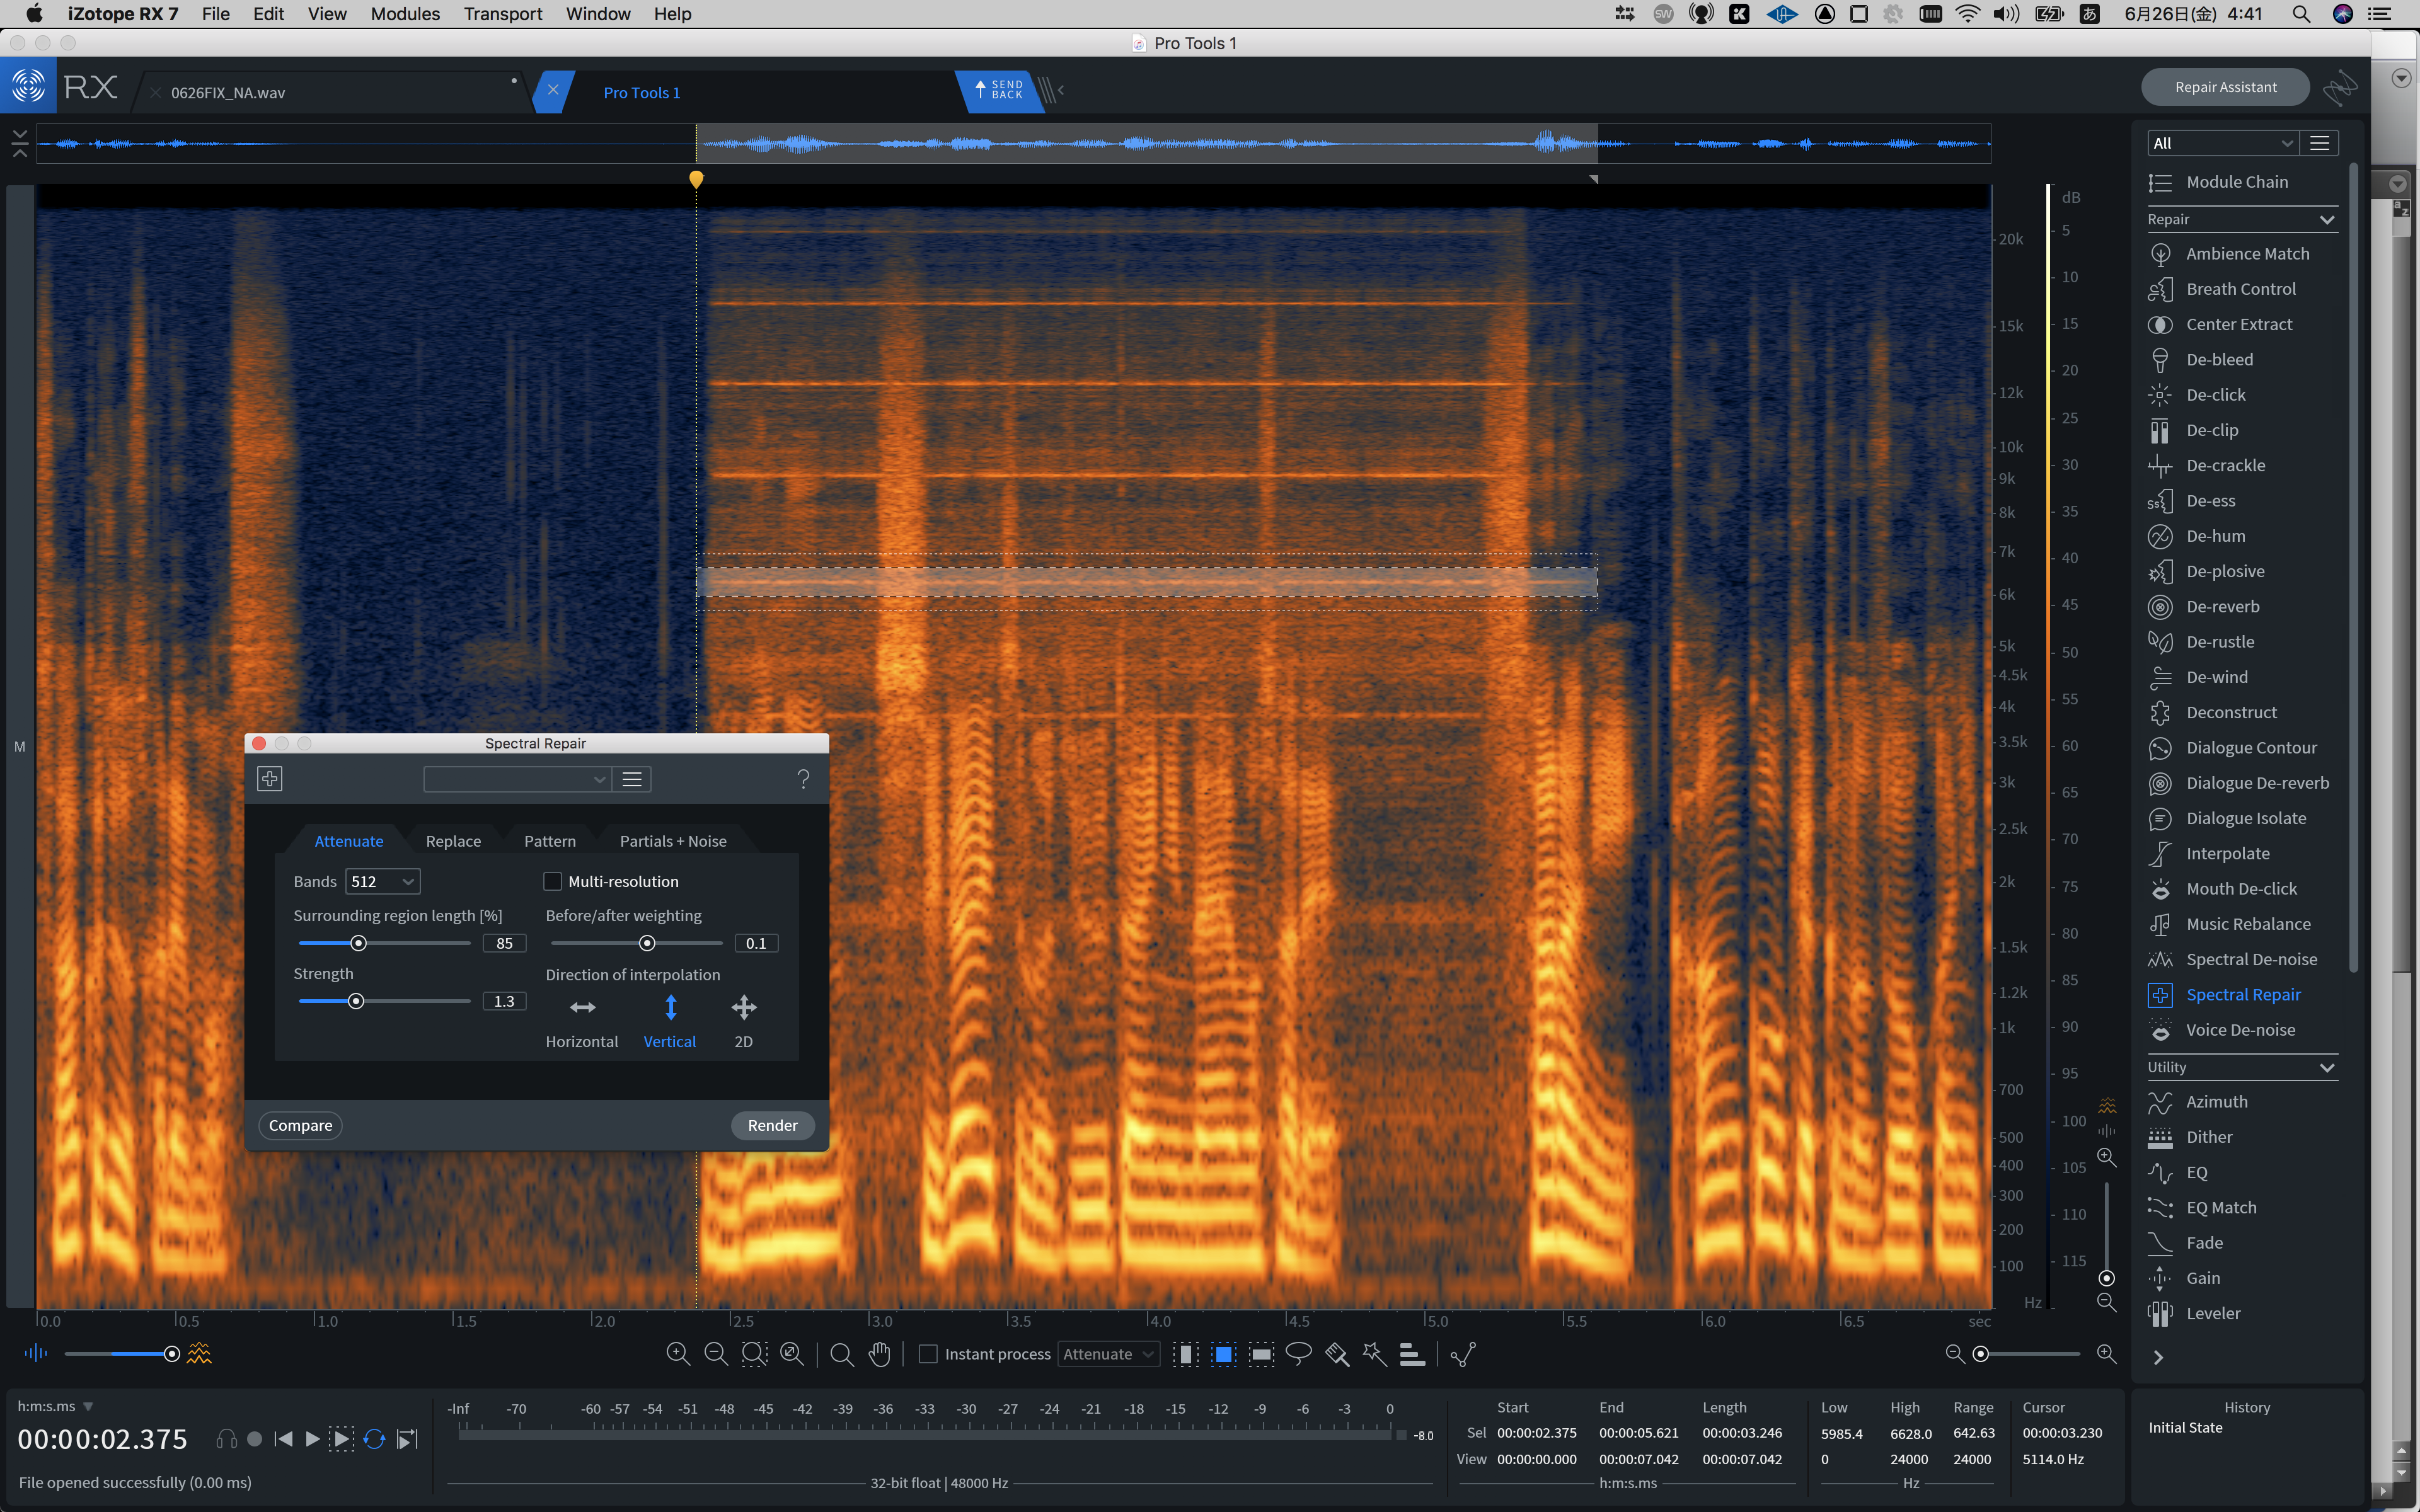Click the Strength value field 1.3
This screenshot has height=1512, width=2420.
pyautogui.click(x=504, y=1001)
